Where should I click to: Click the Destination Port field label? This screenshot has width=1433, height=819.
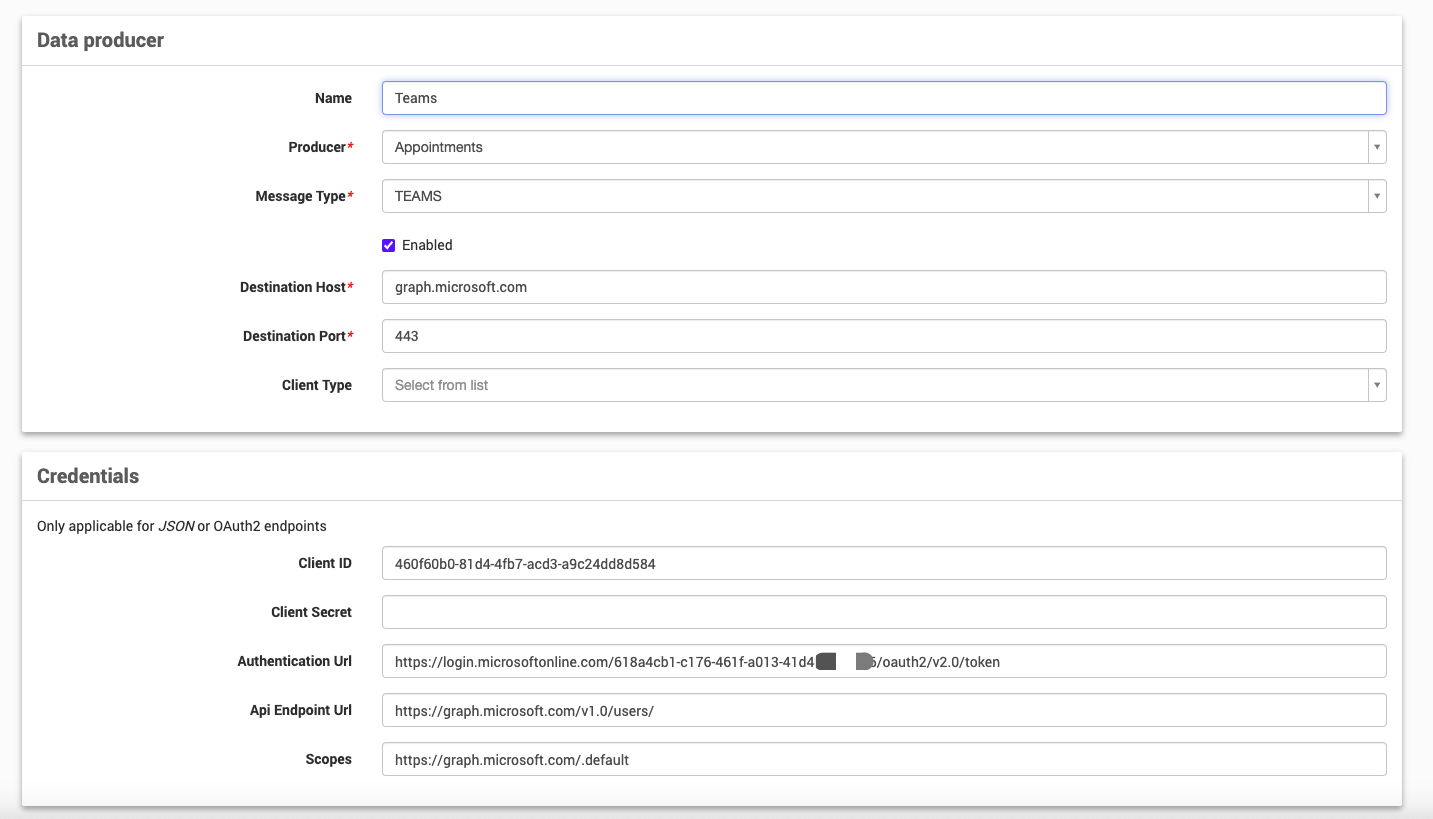294,336
